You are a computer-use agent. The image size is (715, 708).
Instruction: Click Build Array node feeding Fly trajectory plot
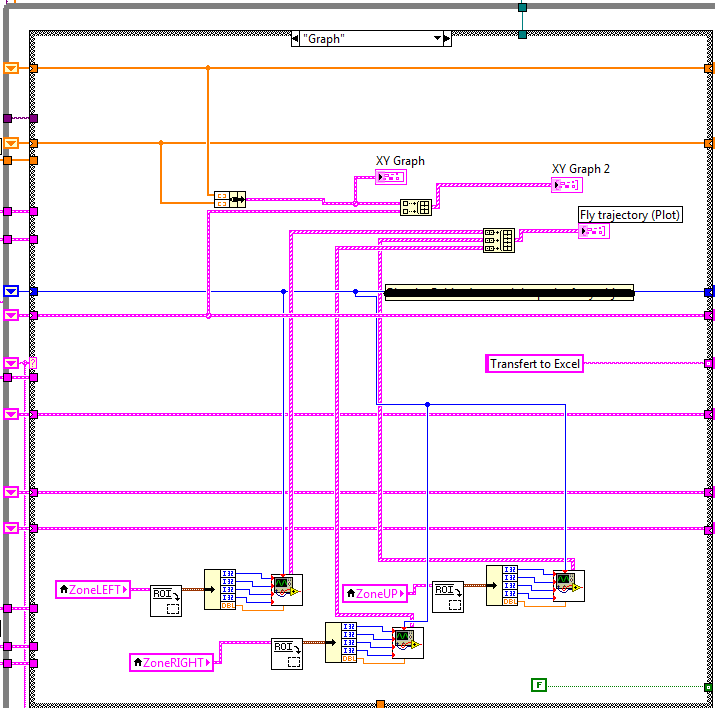(498, 240)
